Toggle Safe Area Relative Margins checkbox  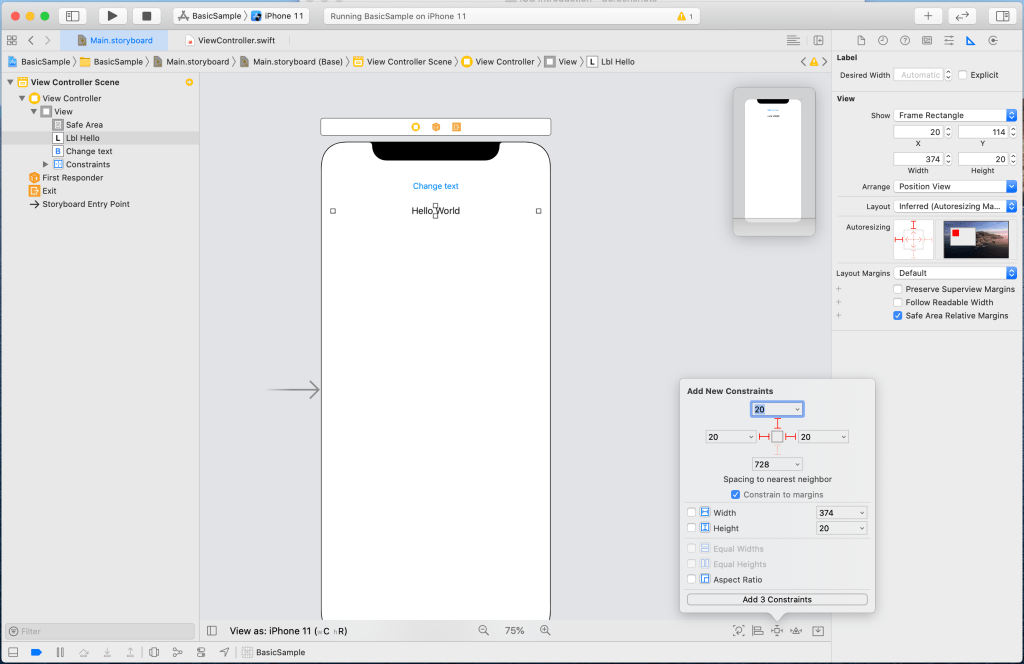pyautogui.click(x=897, y=316)
